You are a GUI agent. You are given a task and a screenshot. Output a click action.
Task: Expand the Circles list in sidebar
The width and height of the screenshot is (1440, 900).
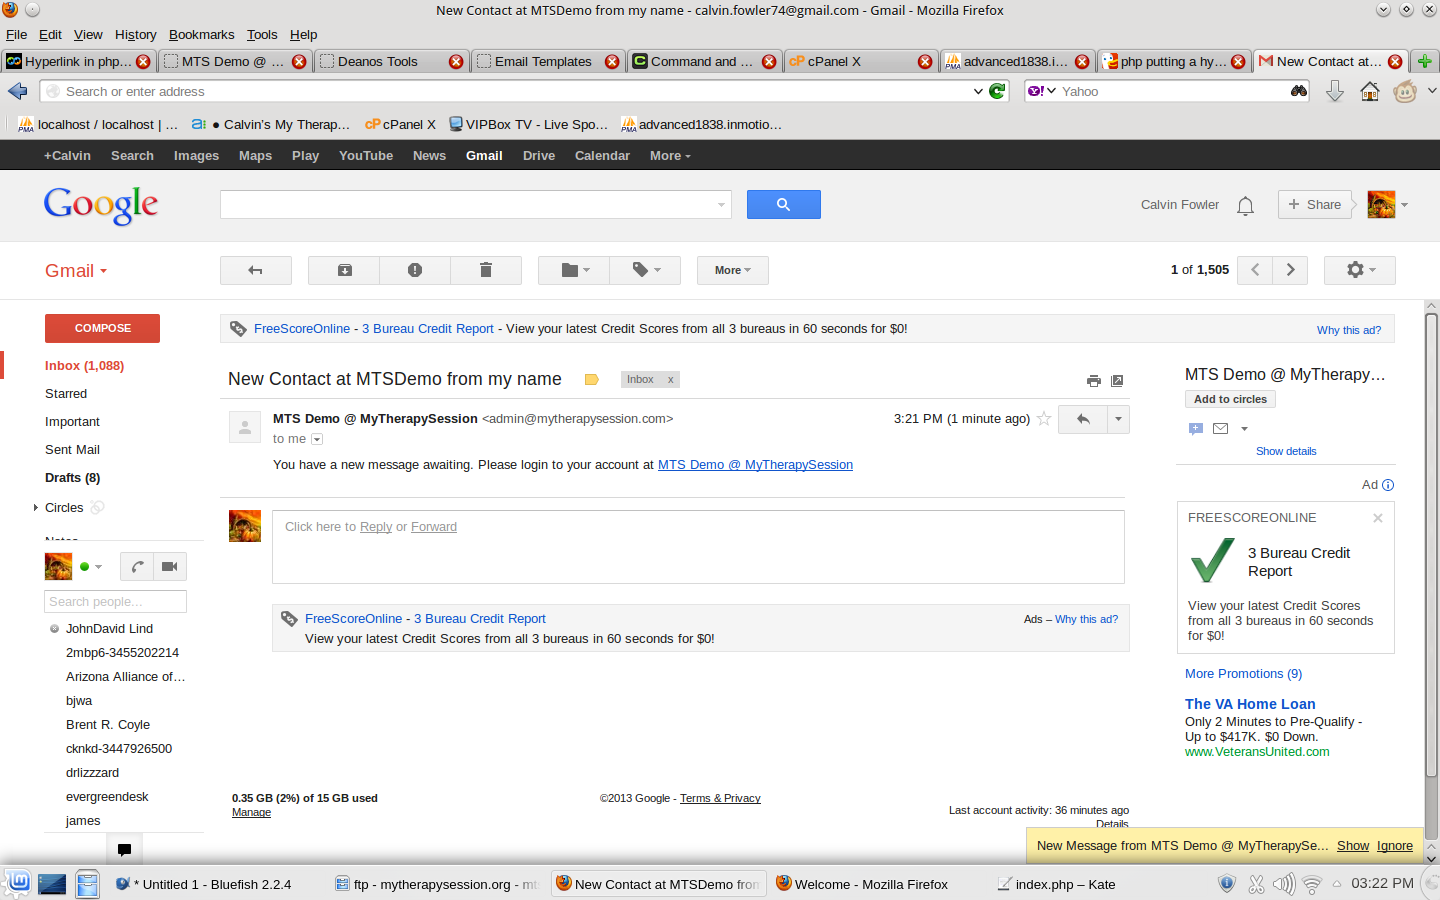(x=36, y=508)
